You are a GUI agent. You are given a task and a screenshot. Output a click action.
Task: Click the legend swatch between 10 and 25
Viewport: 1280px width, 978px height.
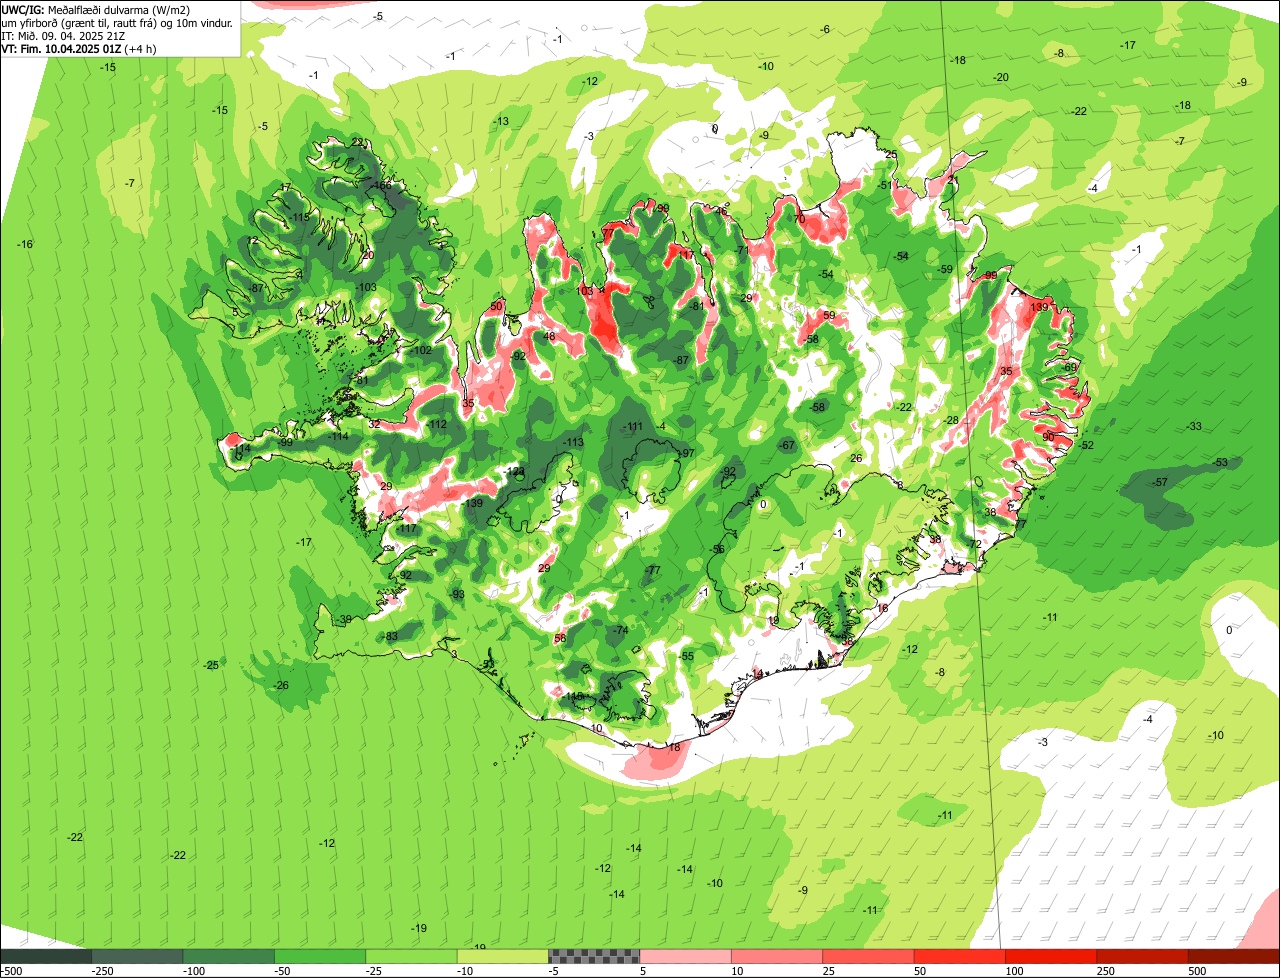click(x=777, y=956)
